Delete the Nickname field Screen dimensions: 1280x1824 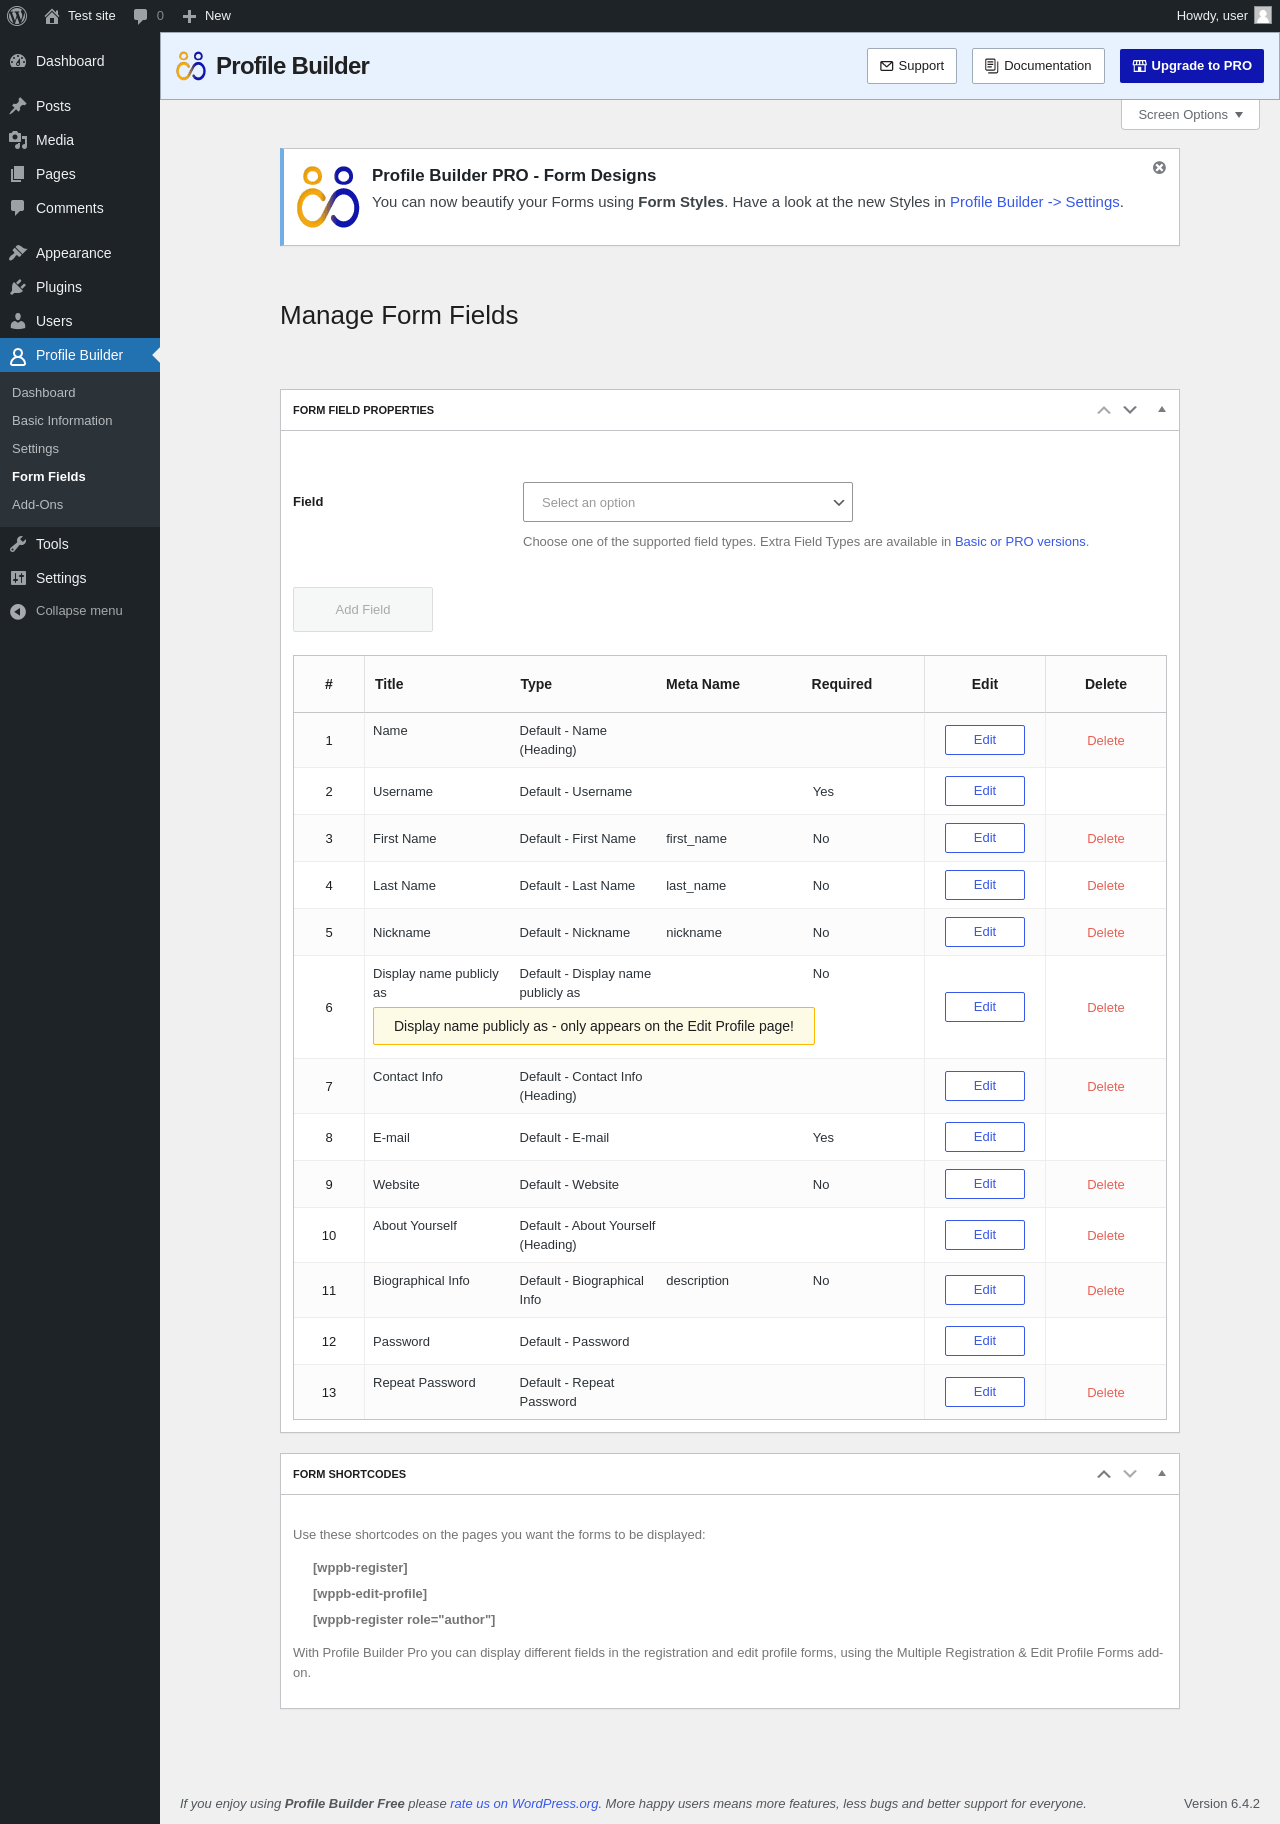click(x=1105, y=933)
